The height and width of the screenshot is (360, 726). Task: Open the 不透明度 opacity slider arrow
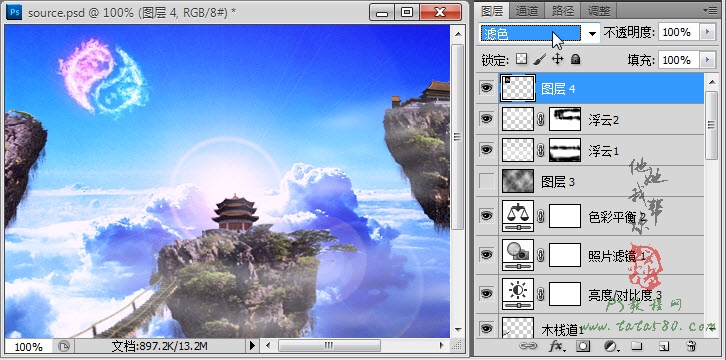(707, 32)
